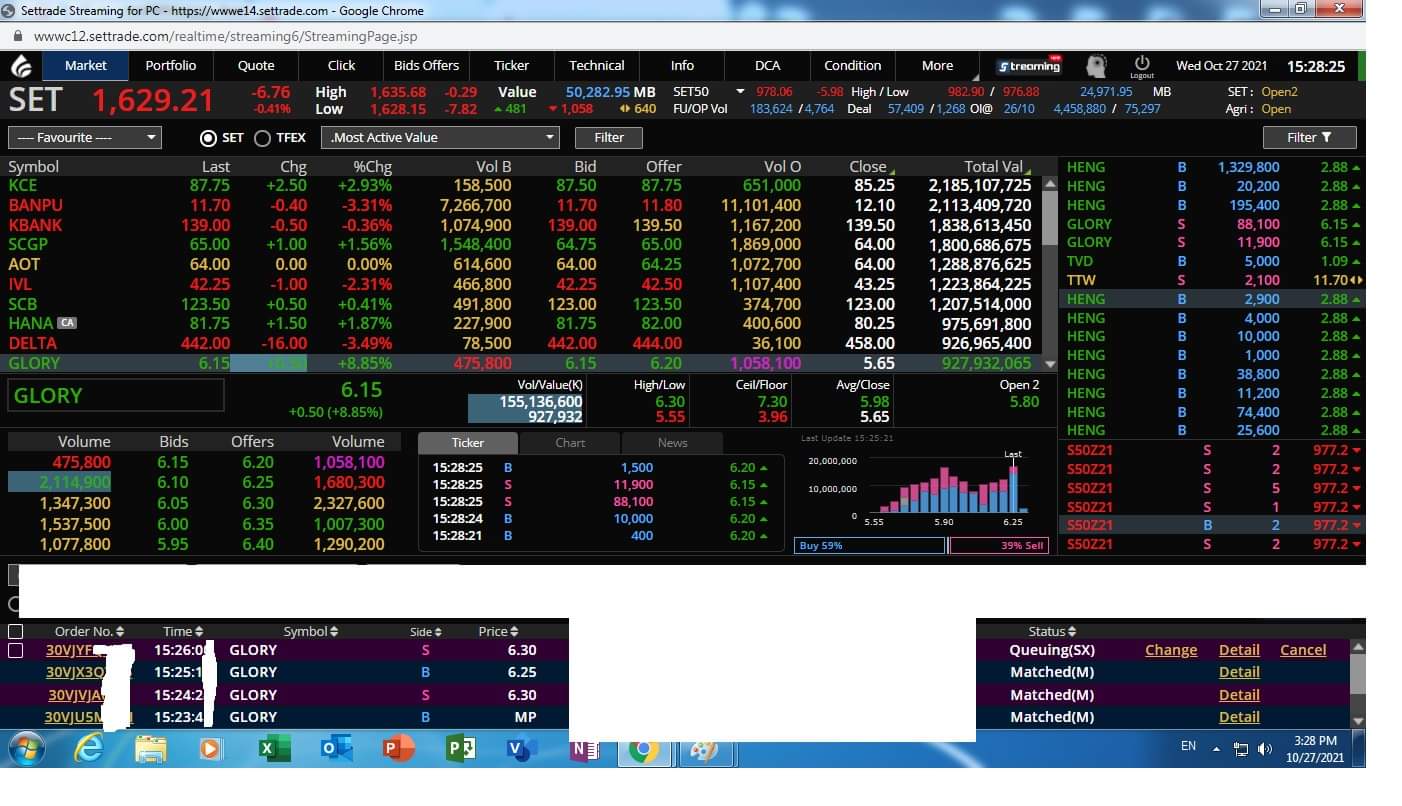This screenshot has width=1402, height=806.
Task: Check the select-all orders checkbox
Action: 15,631
